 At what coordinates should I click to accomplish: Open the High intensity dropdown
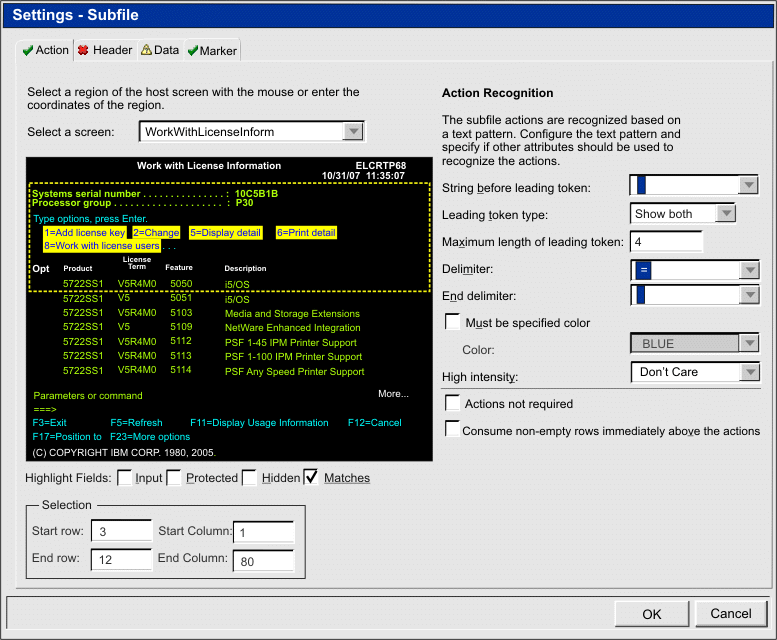click(x=748, y=372)
